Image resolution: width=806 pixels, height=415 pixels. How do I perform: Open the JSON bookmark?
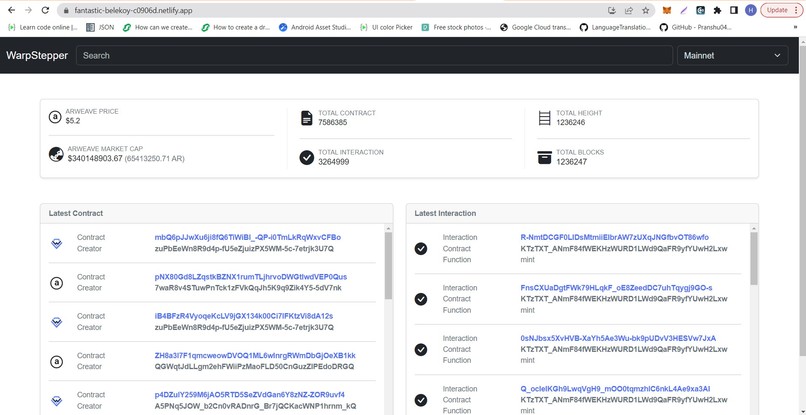pyautogui.click(x=100, y=27)
